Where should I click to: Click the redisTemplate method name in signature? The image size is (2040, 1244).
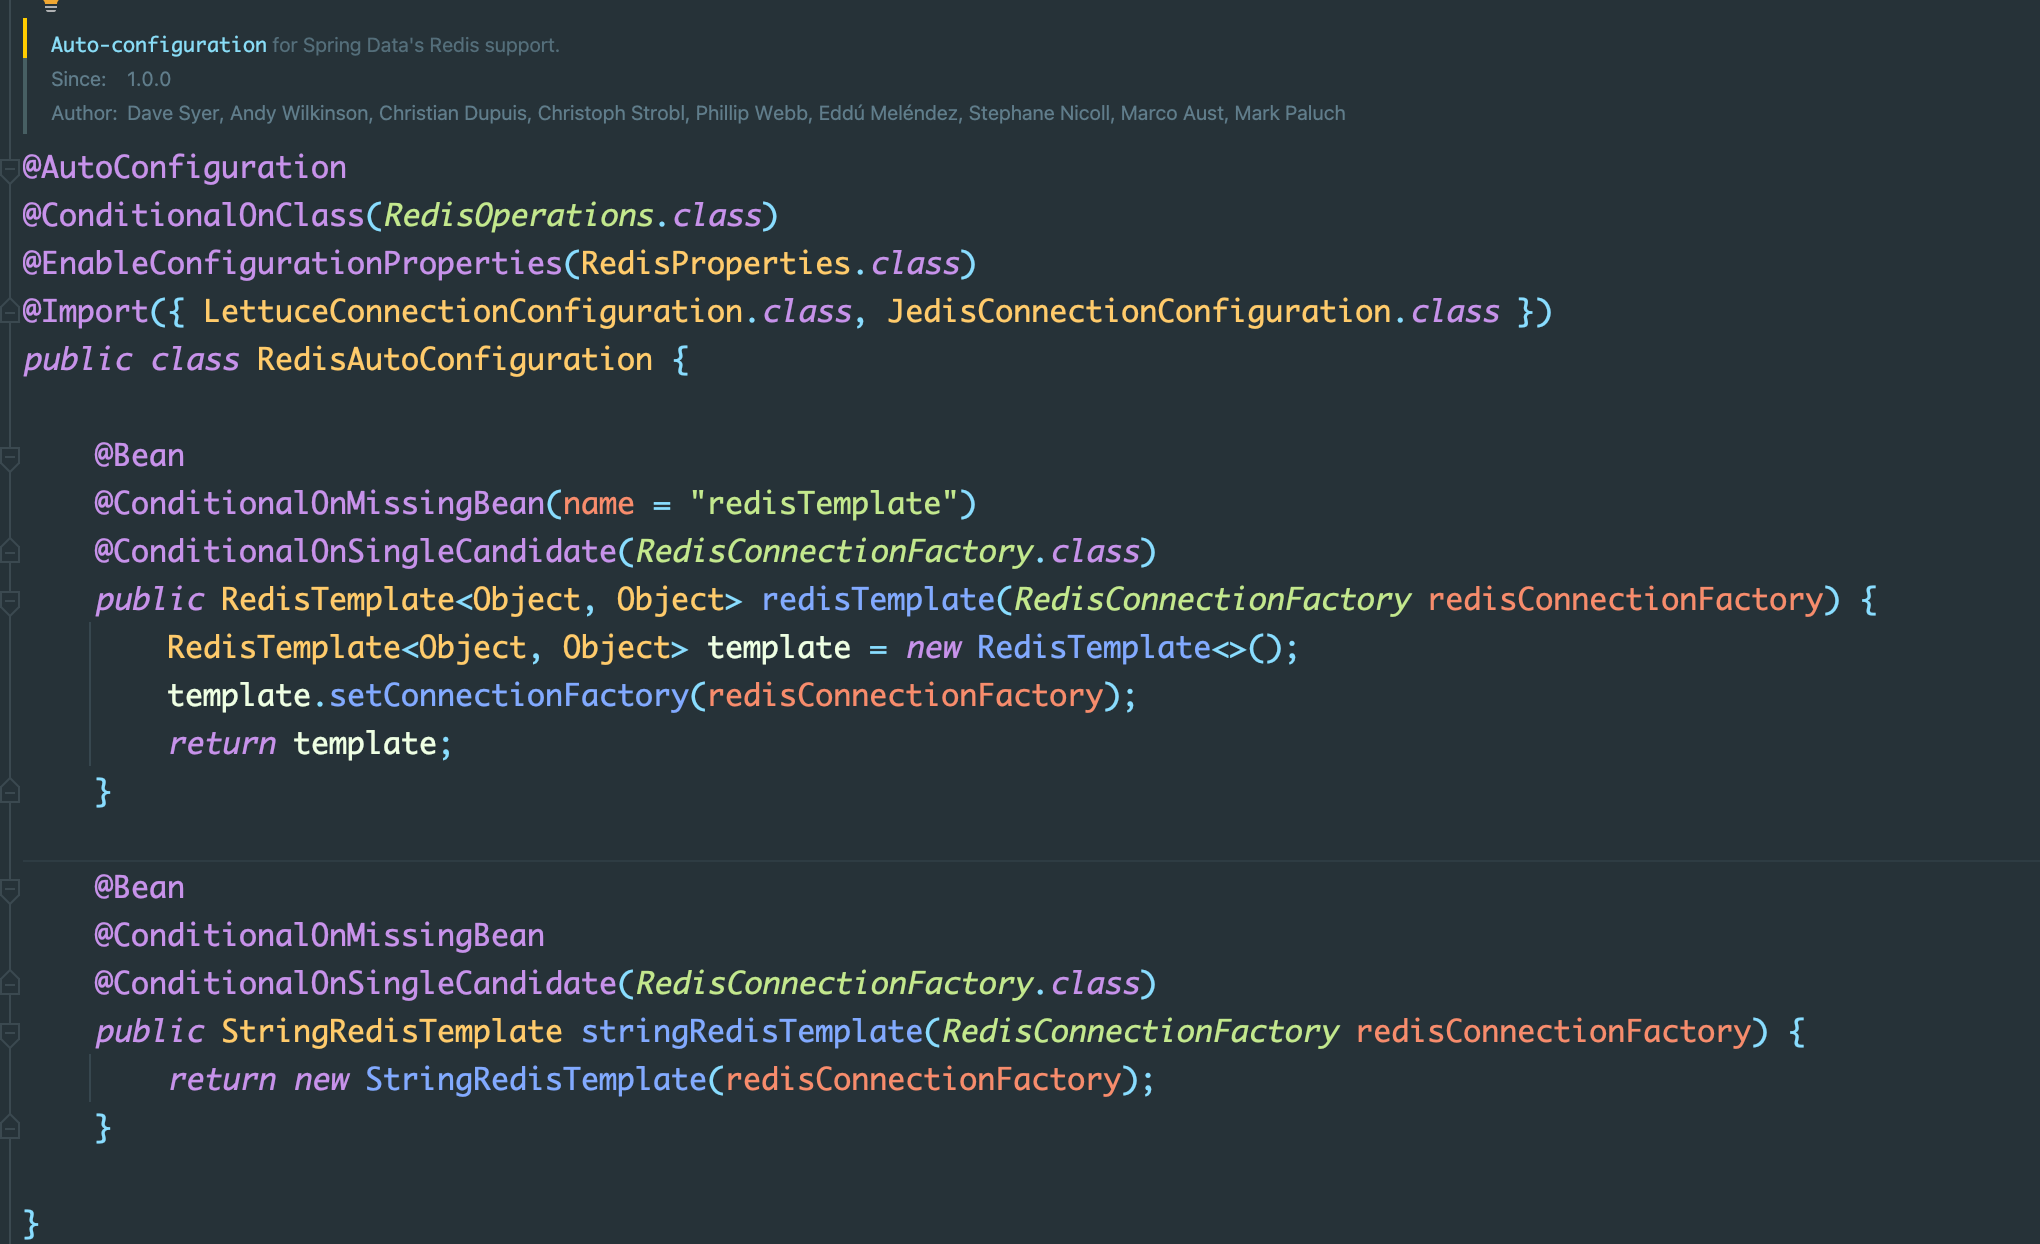pos(878,599)
